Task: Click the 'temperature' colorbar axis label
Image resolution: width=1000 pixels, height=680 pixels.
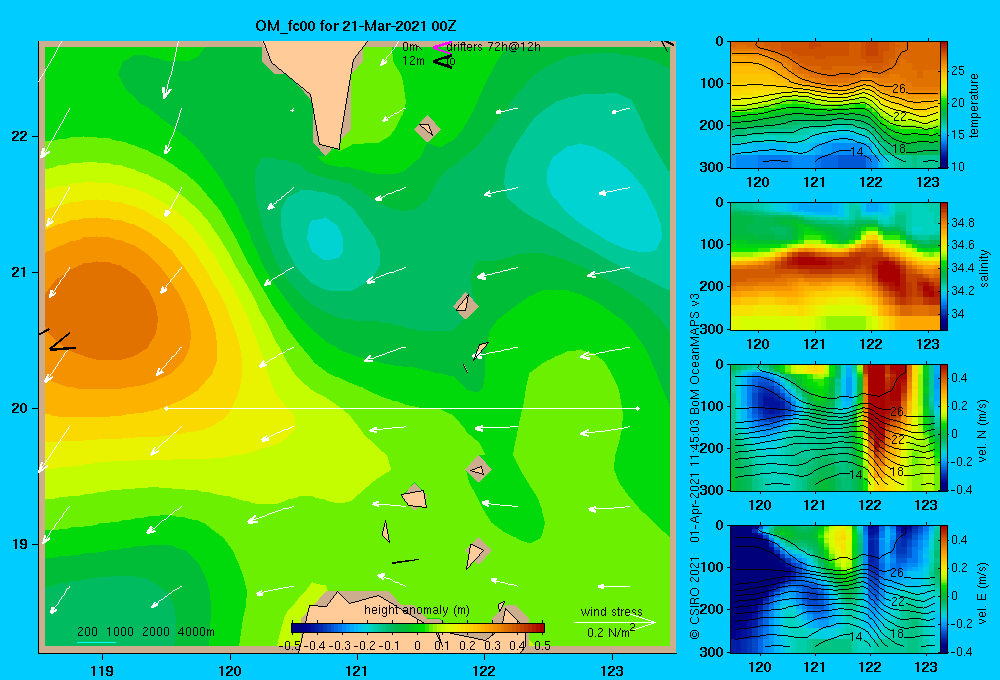Action: tap(973, 105)
